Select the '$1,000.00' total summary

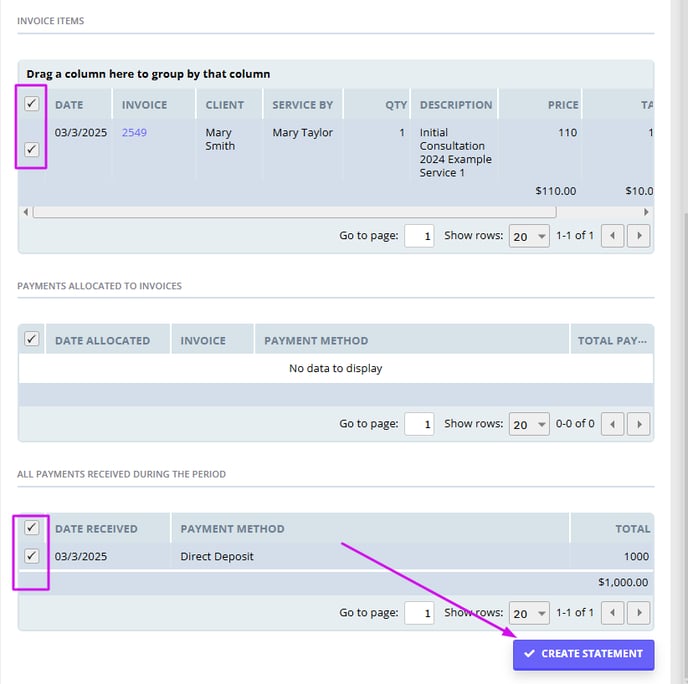tap(623, 582)
